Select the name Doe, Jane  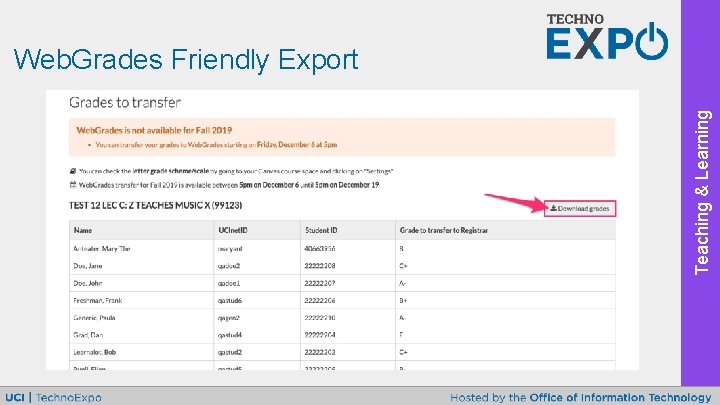88,266
